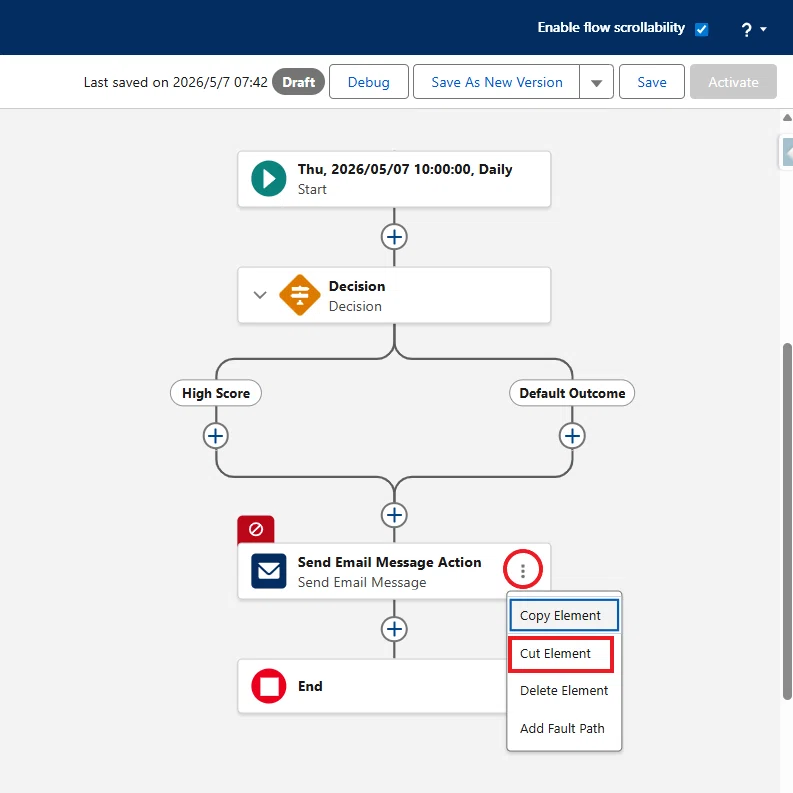Expand the help menu caret
This screenshot has height=793, width=793.
764,29
